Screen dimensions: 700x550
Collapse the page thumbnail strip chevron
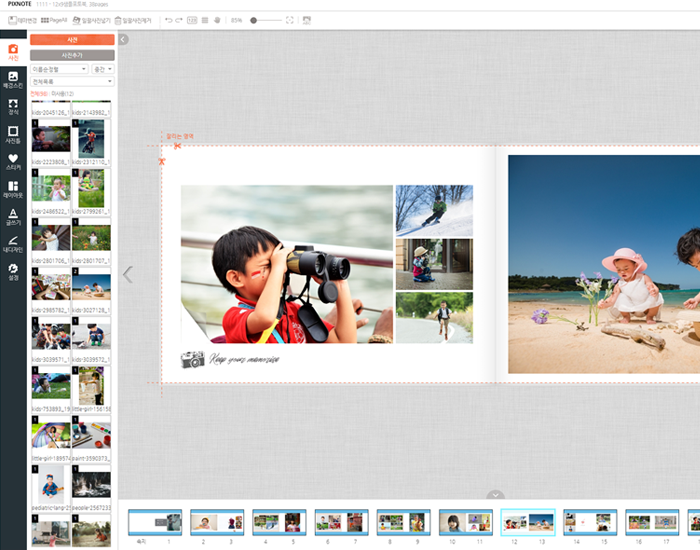(x=495, y=495)
